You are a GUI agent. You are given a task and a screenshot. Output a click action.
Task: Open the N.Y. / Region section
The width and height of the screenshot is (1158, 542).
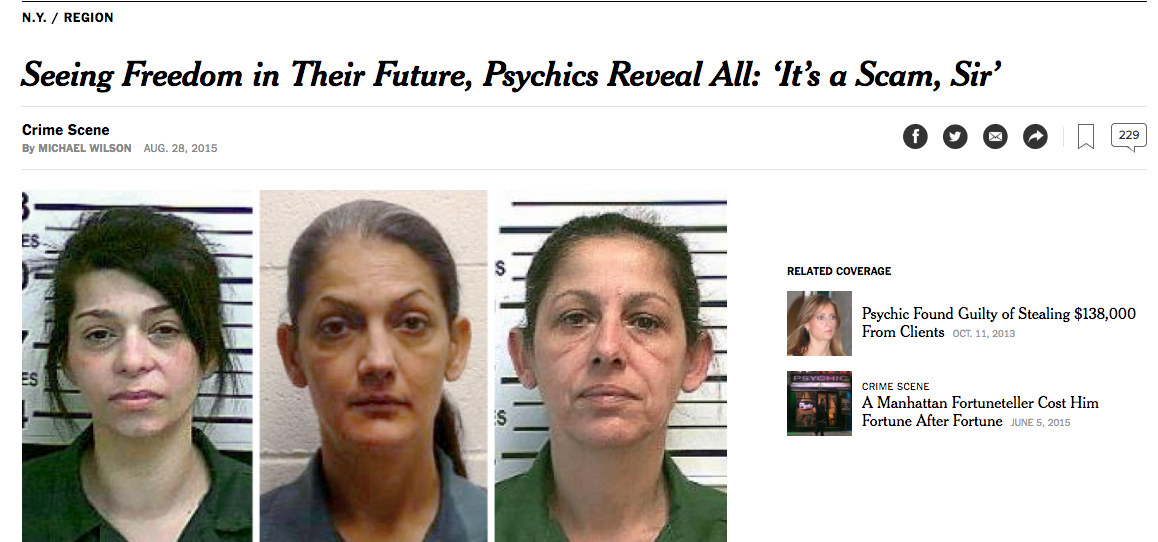(x=68, y=18)
